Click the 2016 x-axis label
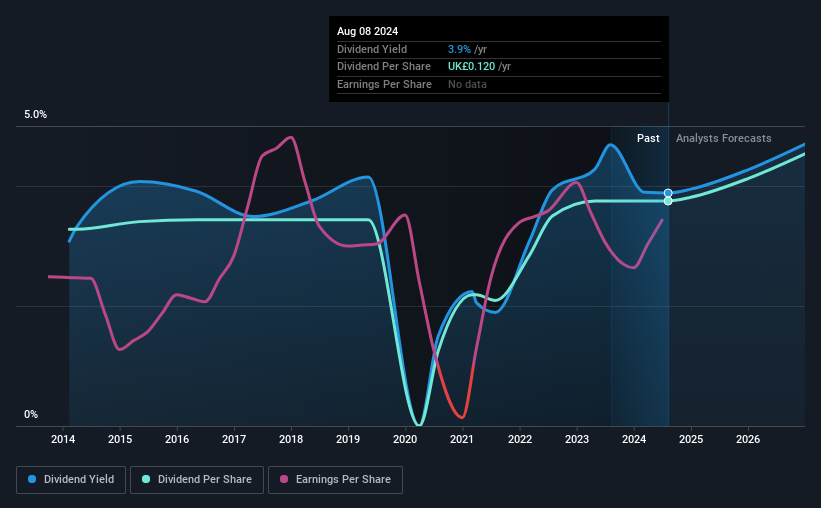Screen dimensions: 821x508 [x=177, y=439]
